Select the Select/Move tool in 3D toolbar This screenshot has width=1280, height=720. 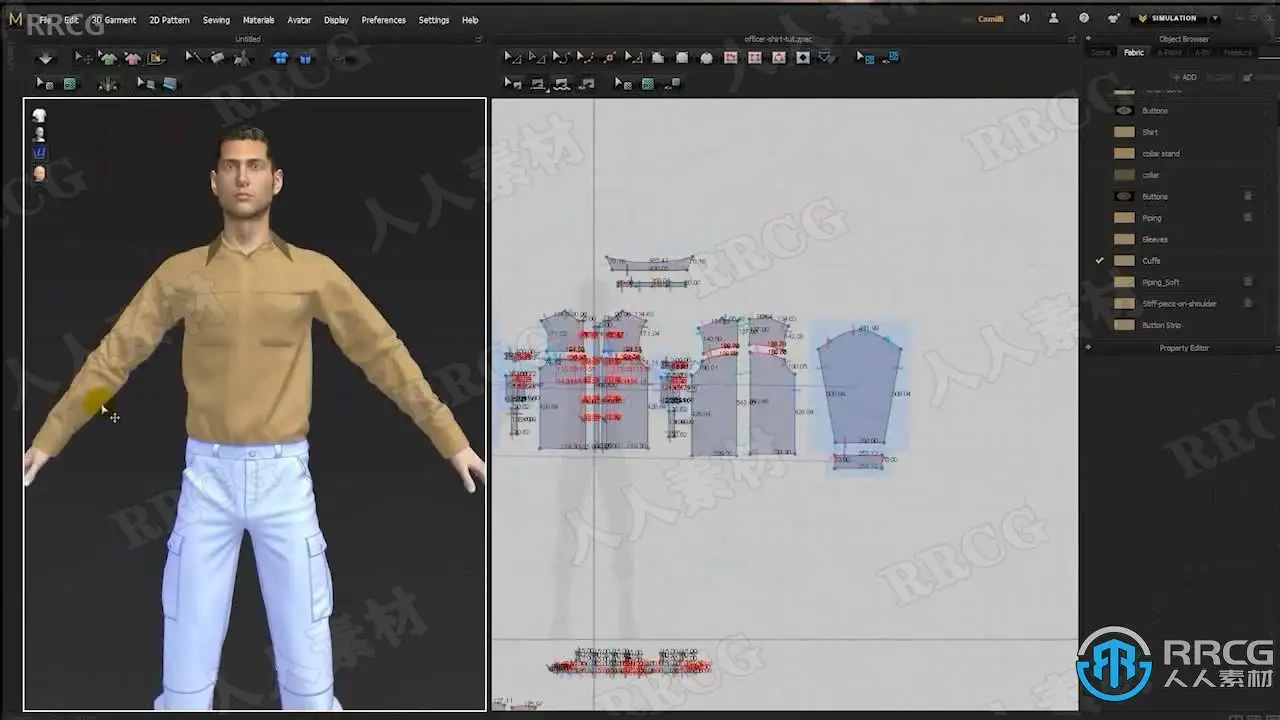coord(83,58)
